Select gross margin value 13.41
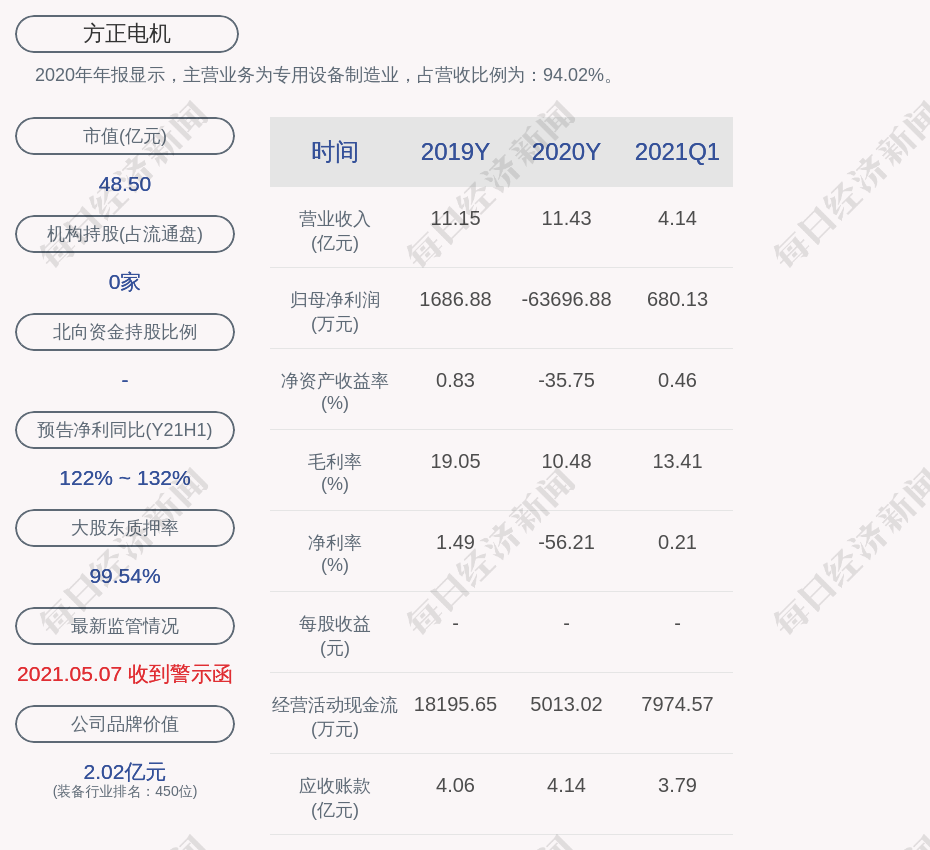Image resolution: width=930 pixels, height=850 pixels. tap(677, 461)
